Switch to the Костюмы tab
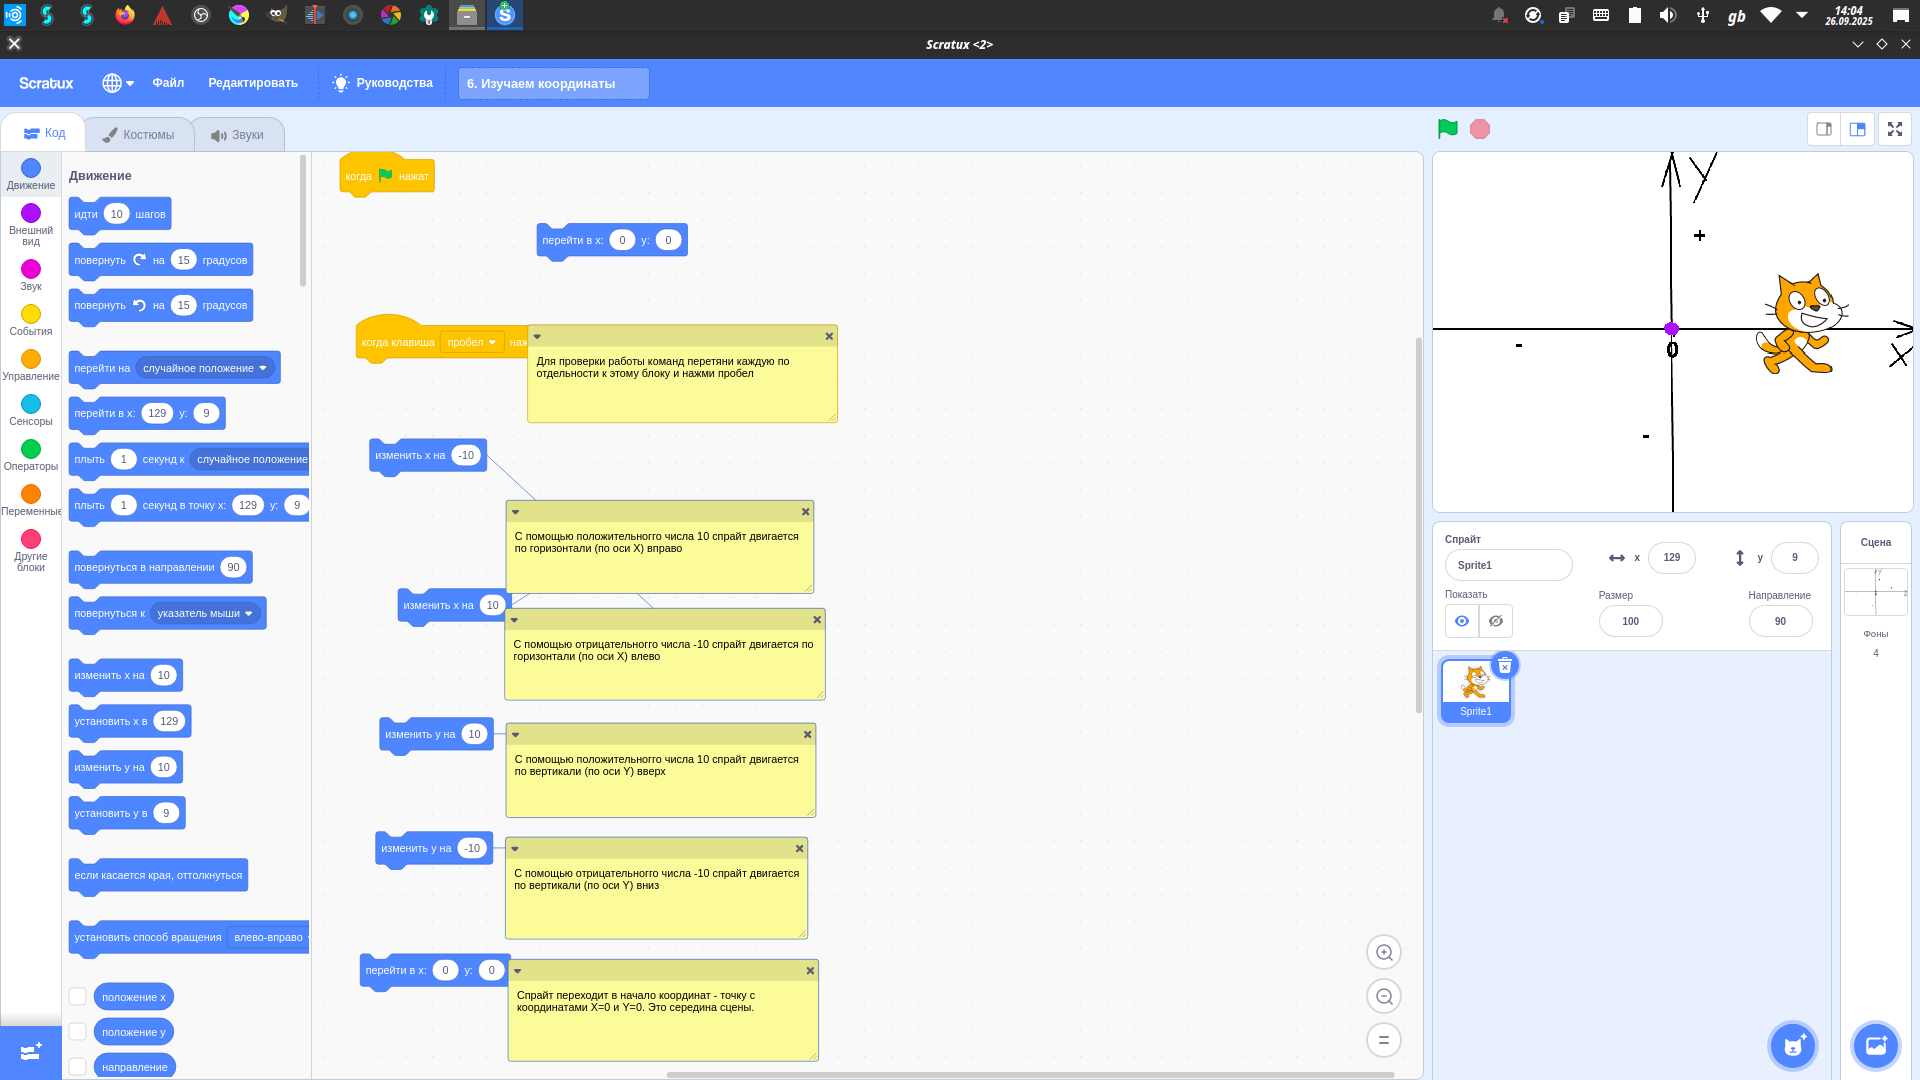The image size is (1920, 1080). [x=138, y=134]
